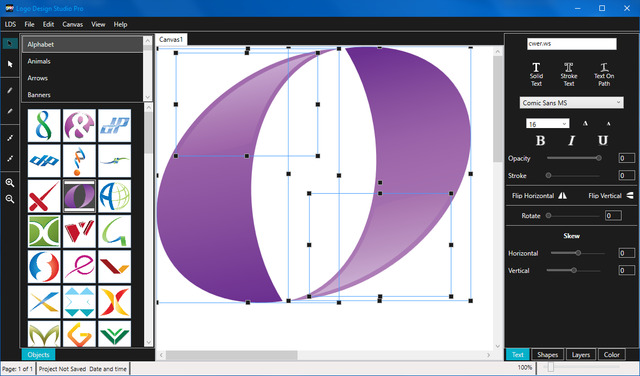Switch to the Layers panel tab
Viewport: 640px width, 376px height.
point(581,354)
